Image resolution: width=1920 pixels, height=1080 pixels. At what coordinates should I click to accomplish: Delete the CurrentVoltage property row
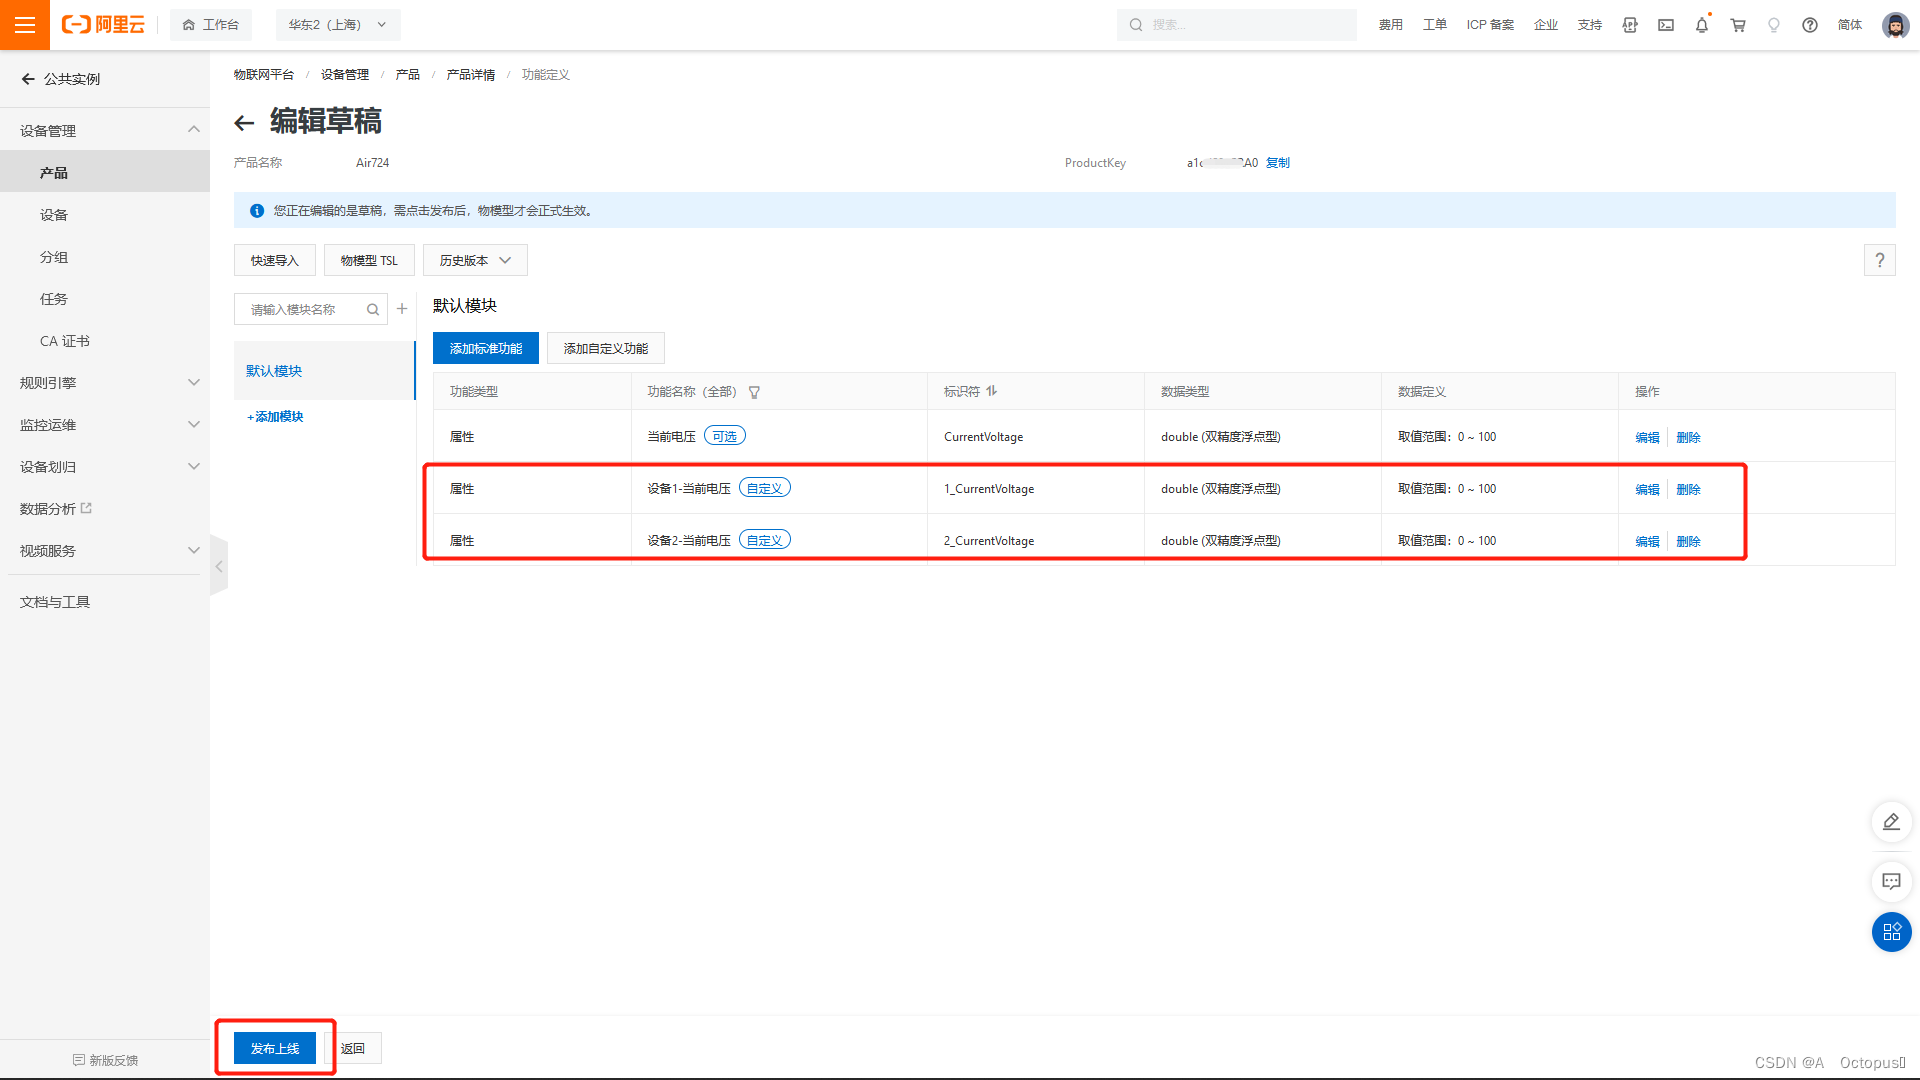pyautogui.click(x=1688, y=437)
